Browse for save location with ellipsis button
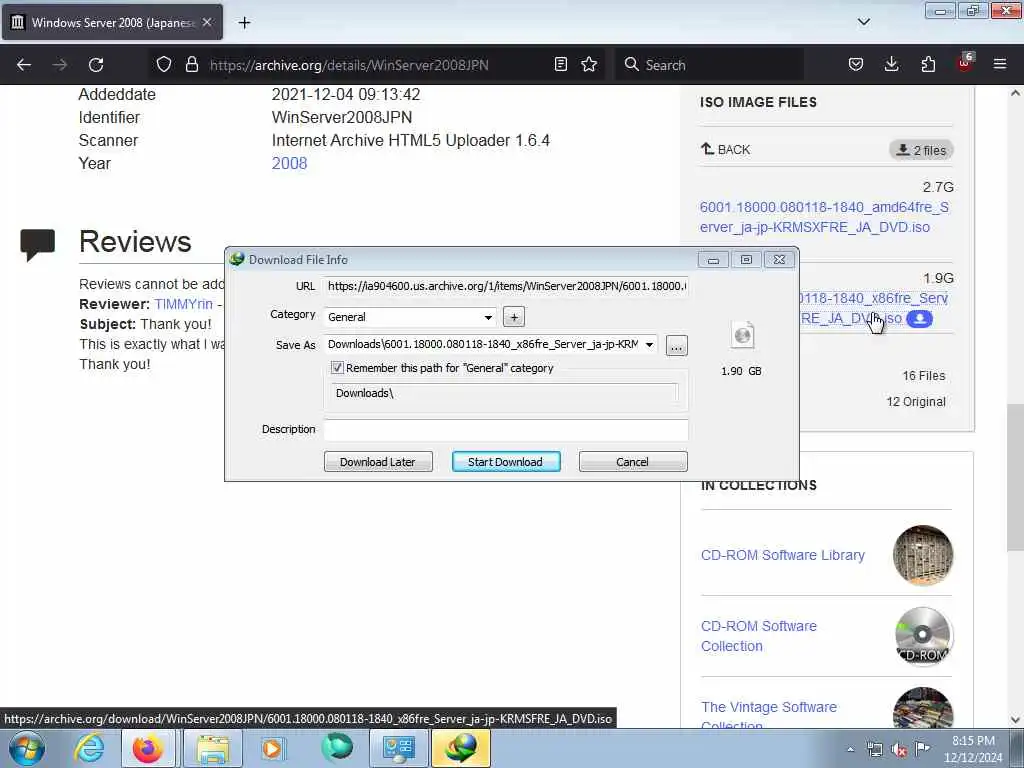Image resolution: width=1024 pixels, height=768 pixels. (x=677, y=345)
